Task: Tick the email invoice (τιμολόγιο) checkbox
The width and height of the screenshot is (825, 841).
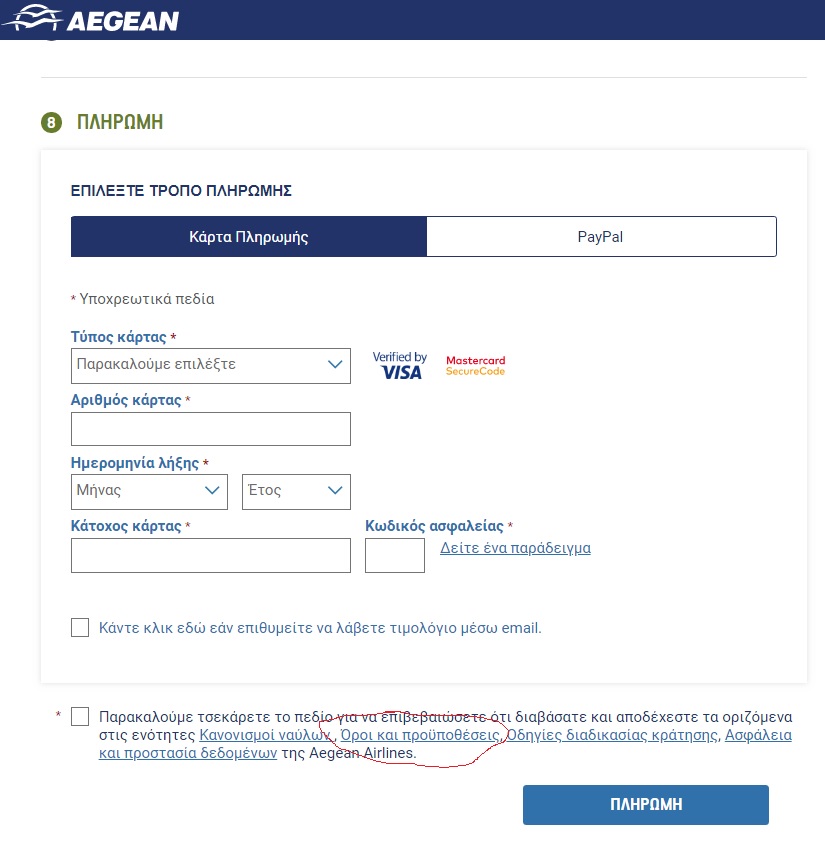Action: click(x=80, y=628)
